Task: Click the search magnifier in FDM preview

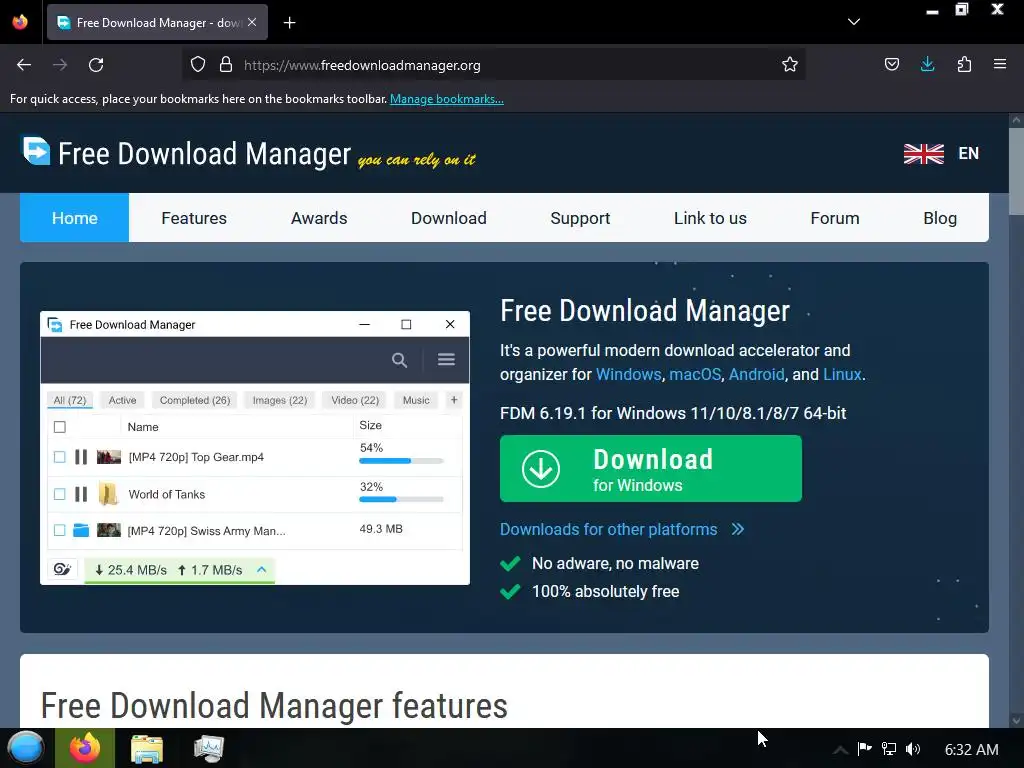Action: (400, 360)
